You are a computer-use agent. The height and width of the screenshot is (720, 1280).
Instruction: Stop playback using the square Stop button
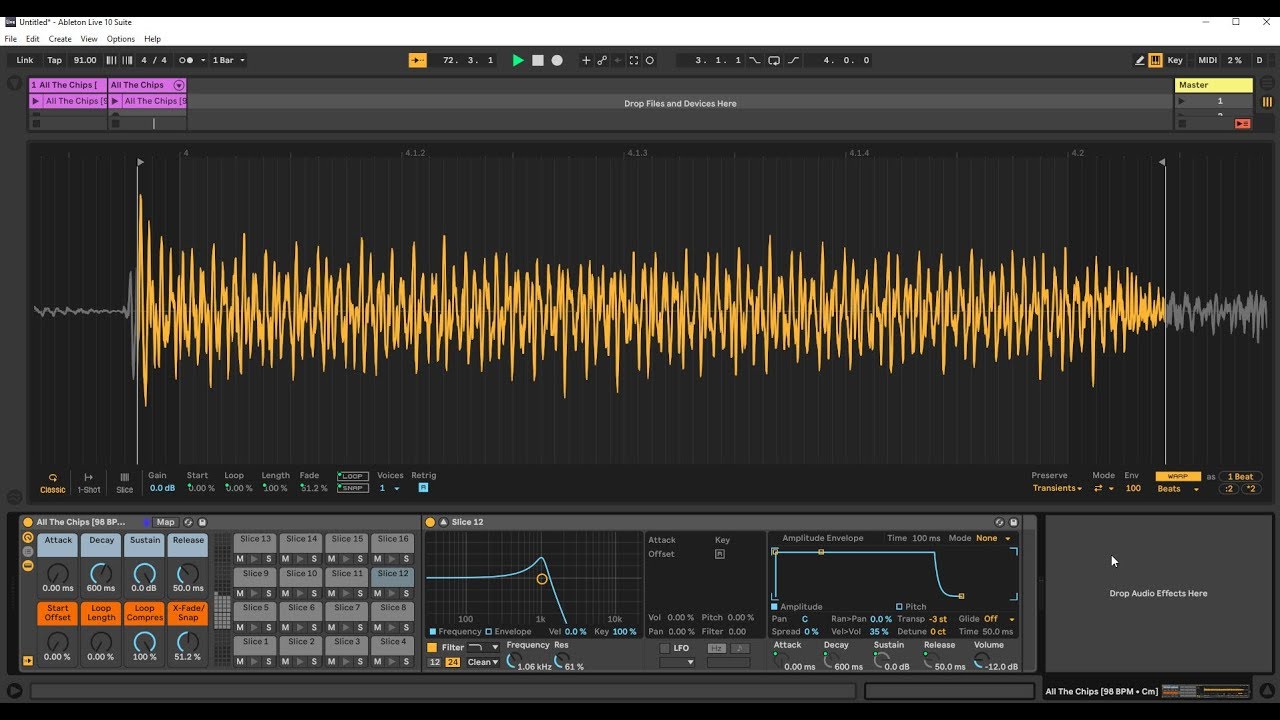[538, 60]
